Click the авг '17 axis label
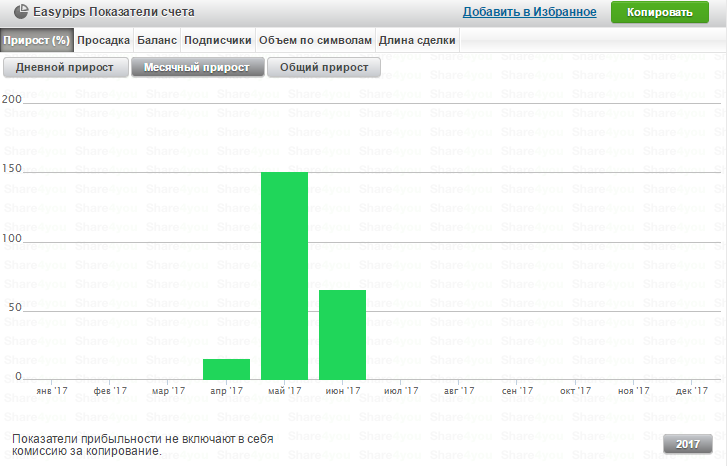This screenshot has height=466, width=727. 459,391
